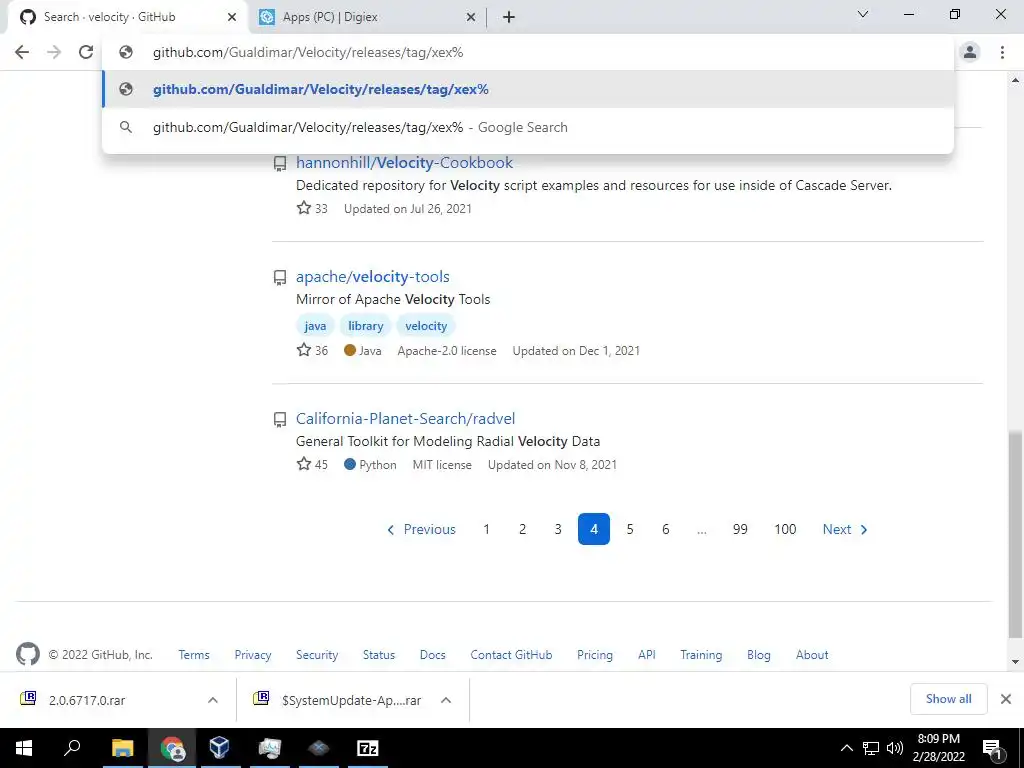Go to Previous results page
1024x768 pixels.
pos(421,529)
